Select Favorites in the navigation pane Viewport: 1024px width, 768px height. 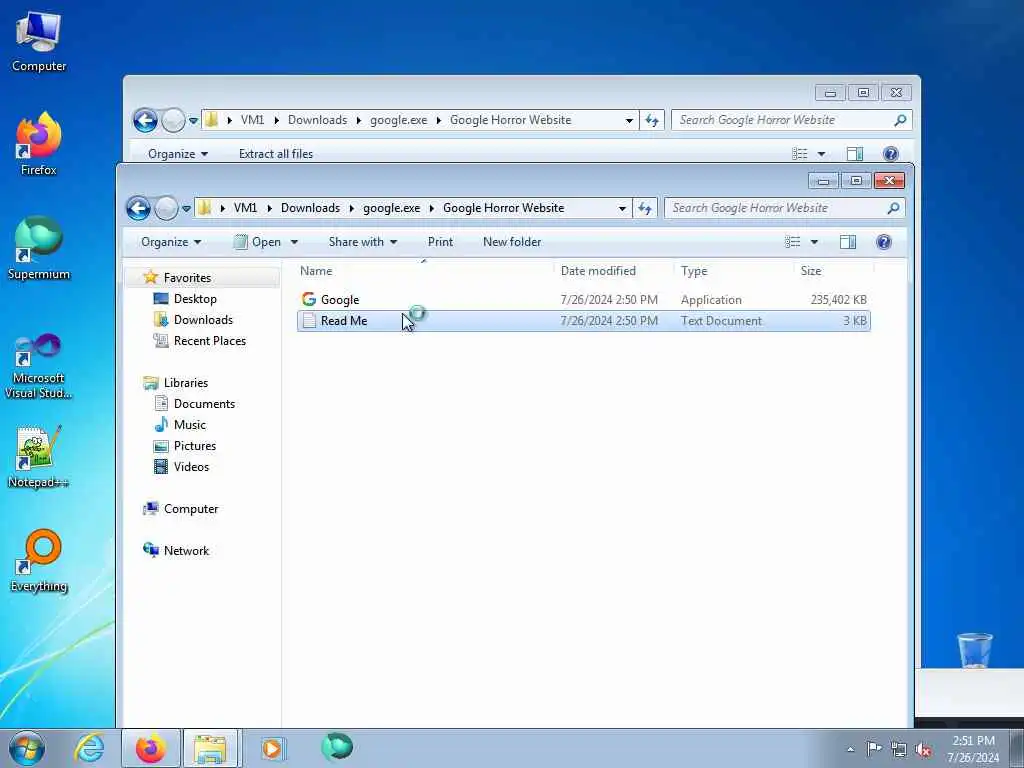tap(187, 278)
